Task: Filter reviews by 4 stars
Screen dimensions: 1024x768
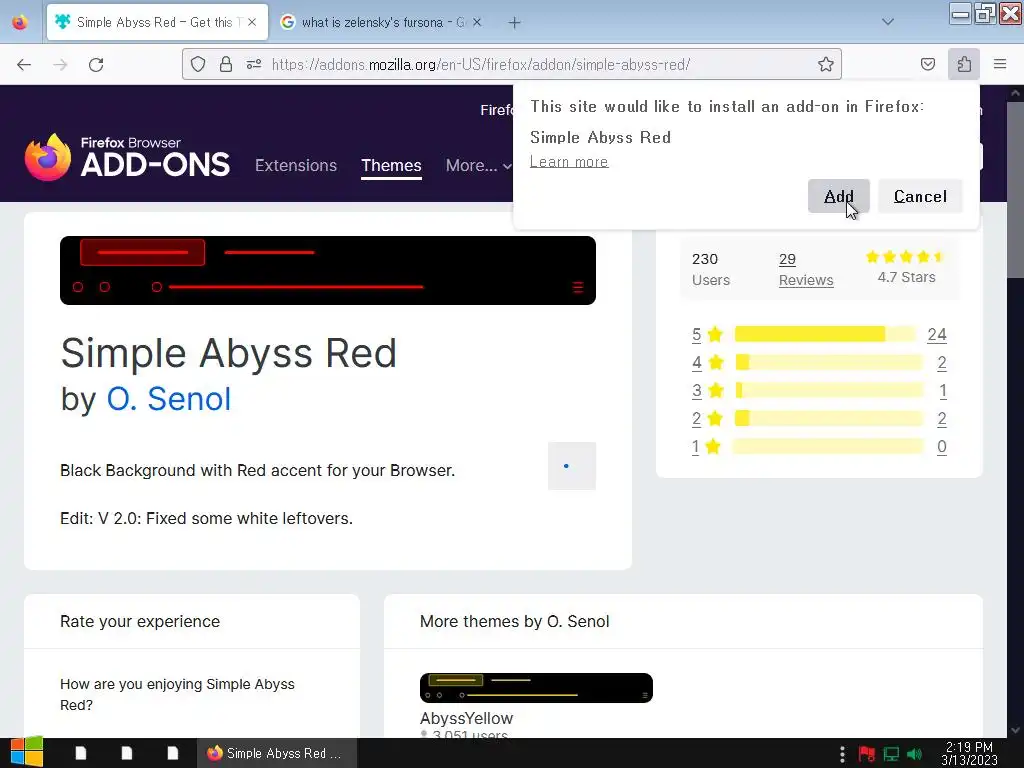Action: 707,362
